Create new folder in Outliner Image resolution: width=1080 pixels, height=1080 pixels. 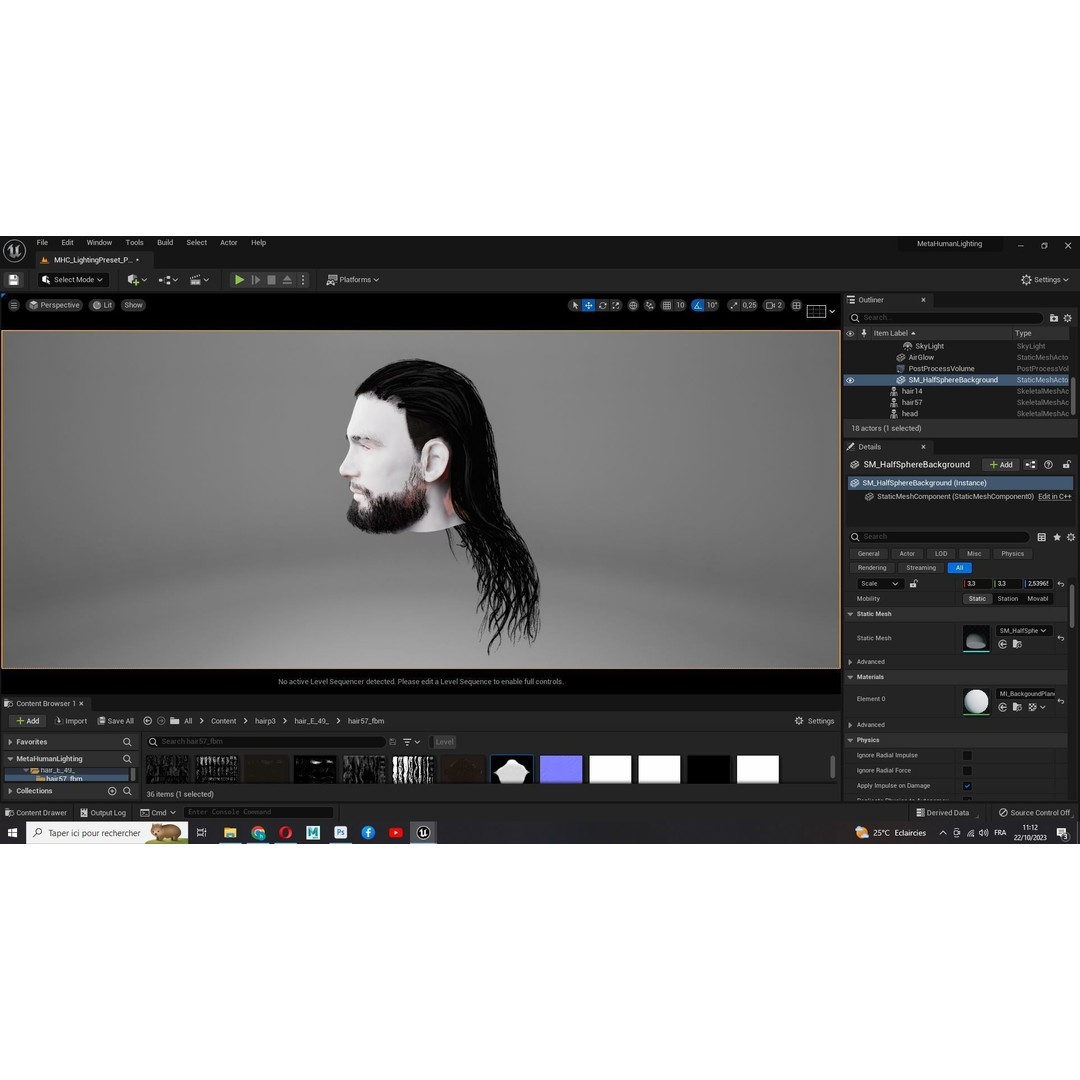(1054, 318)
